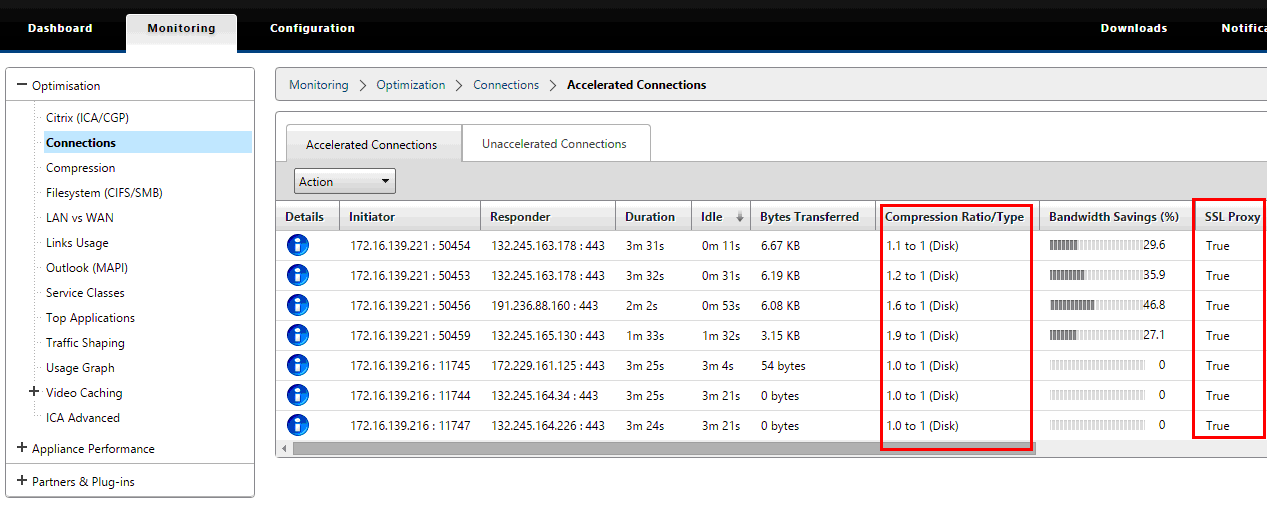Screen dimensions: 1267x511
Task: Open the Action dropdown
Action: [345, 181]
